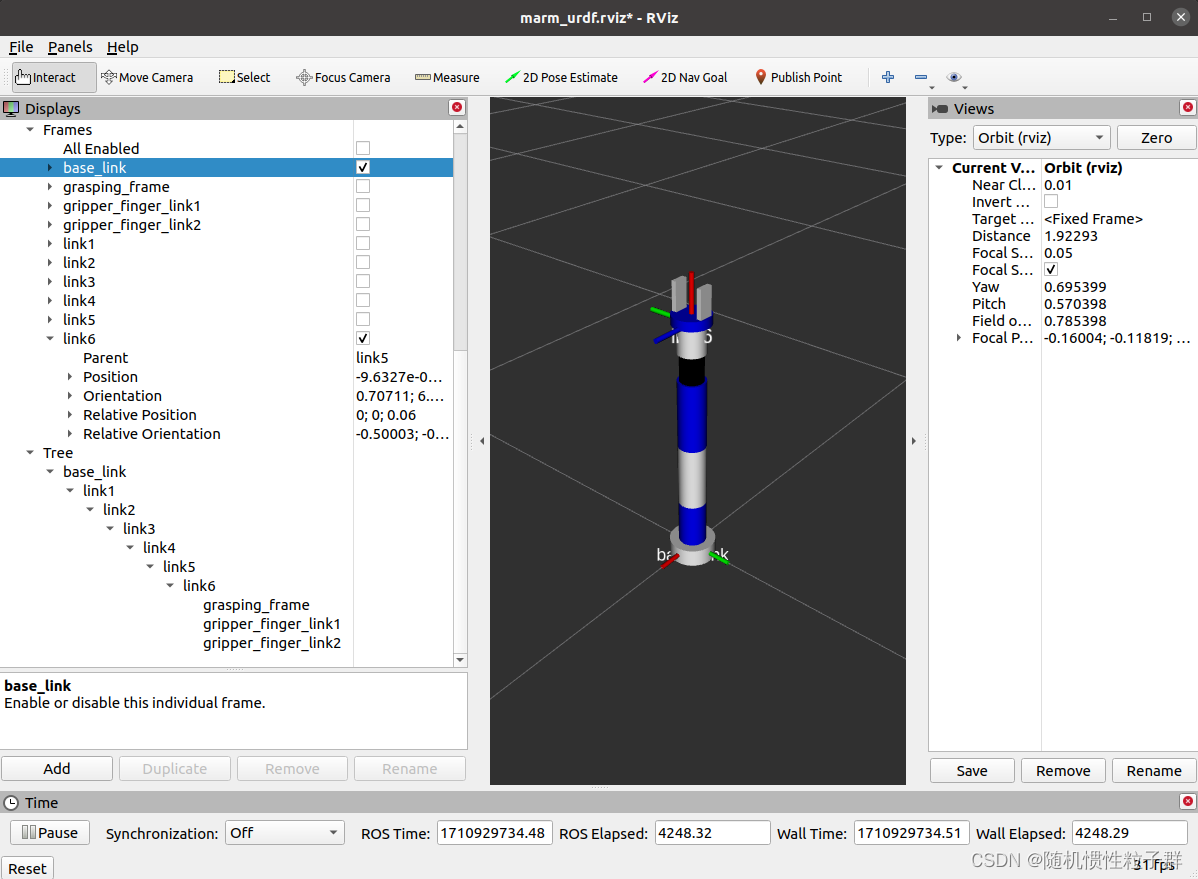Open the view Type dropdown
This screenshot has width=1198, height=879.
click(1041, 138)
